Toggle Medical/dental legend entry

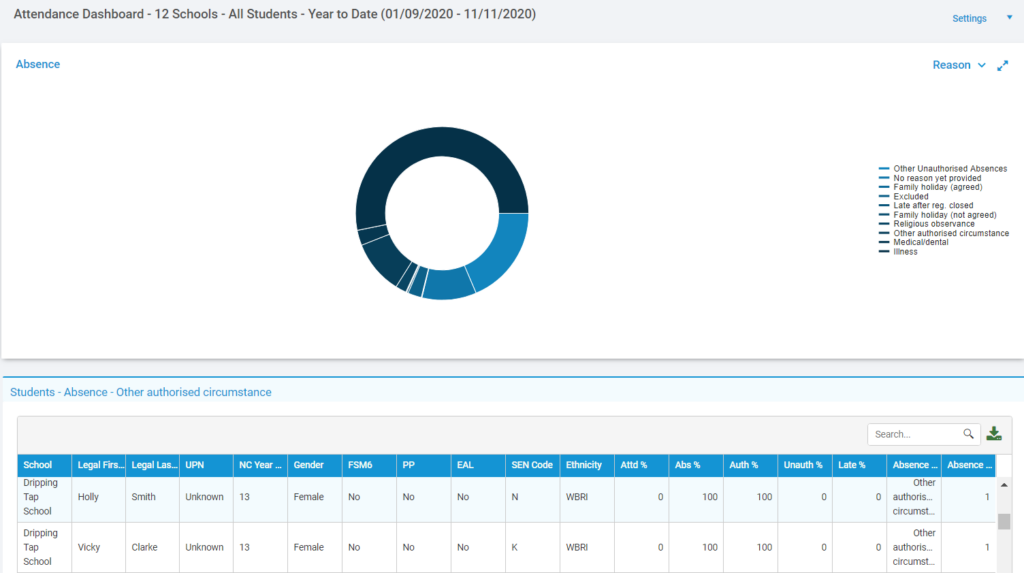coord(913,242)
